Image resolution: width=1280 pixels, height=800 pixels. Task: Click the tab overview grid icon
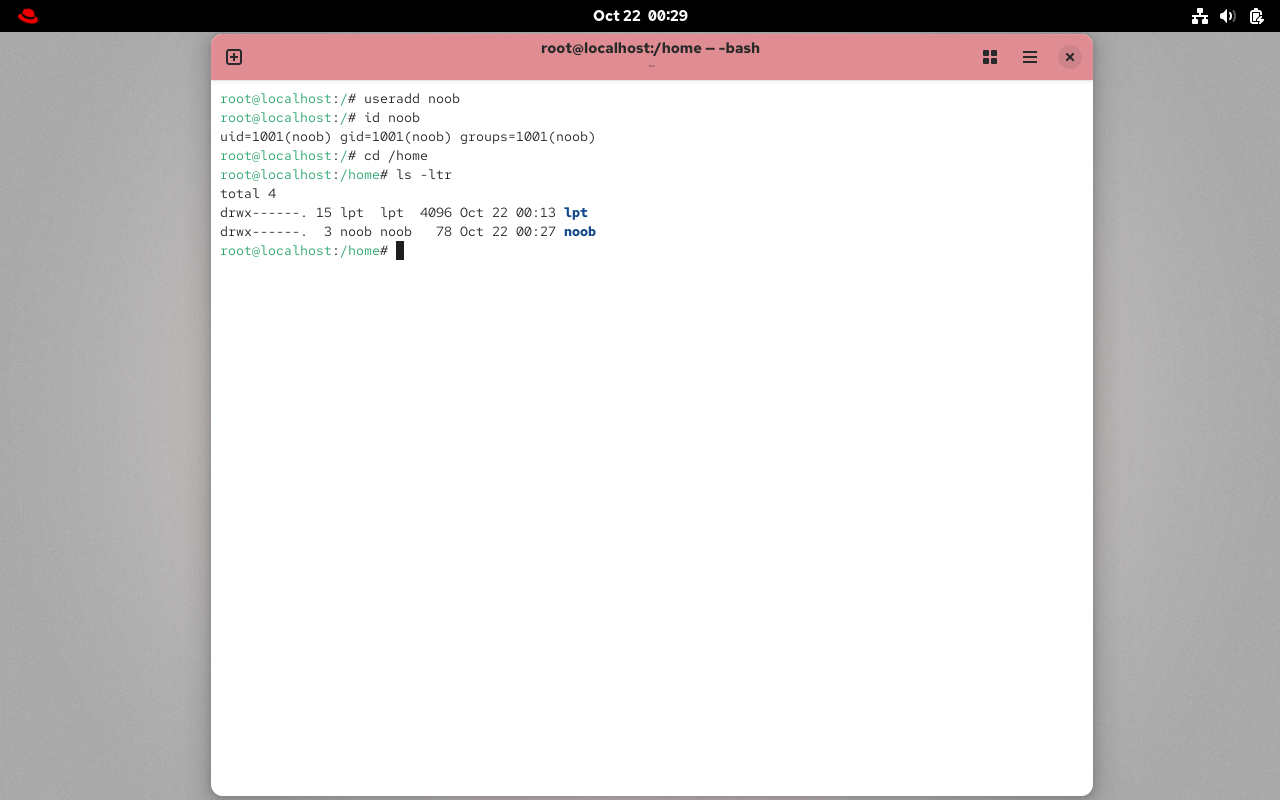(990, 57)
